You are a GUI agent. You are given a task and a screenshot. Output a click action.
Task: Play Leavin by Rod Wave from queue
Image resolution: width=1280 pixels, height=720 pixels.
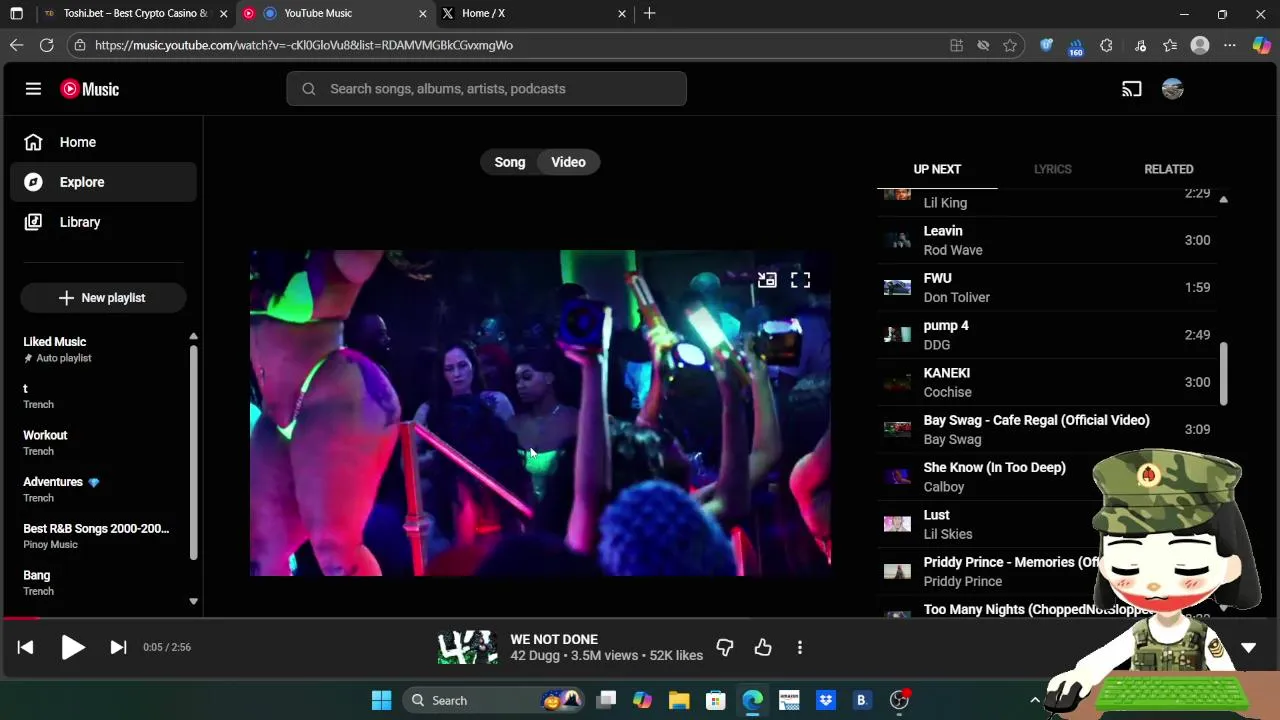pos(1047,240)
